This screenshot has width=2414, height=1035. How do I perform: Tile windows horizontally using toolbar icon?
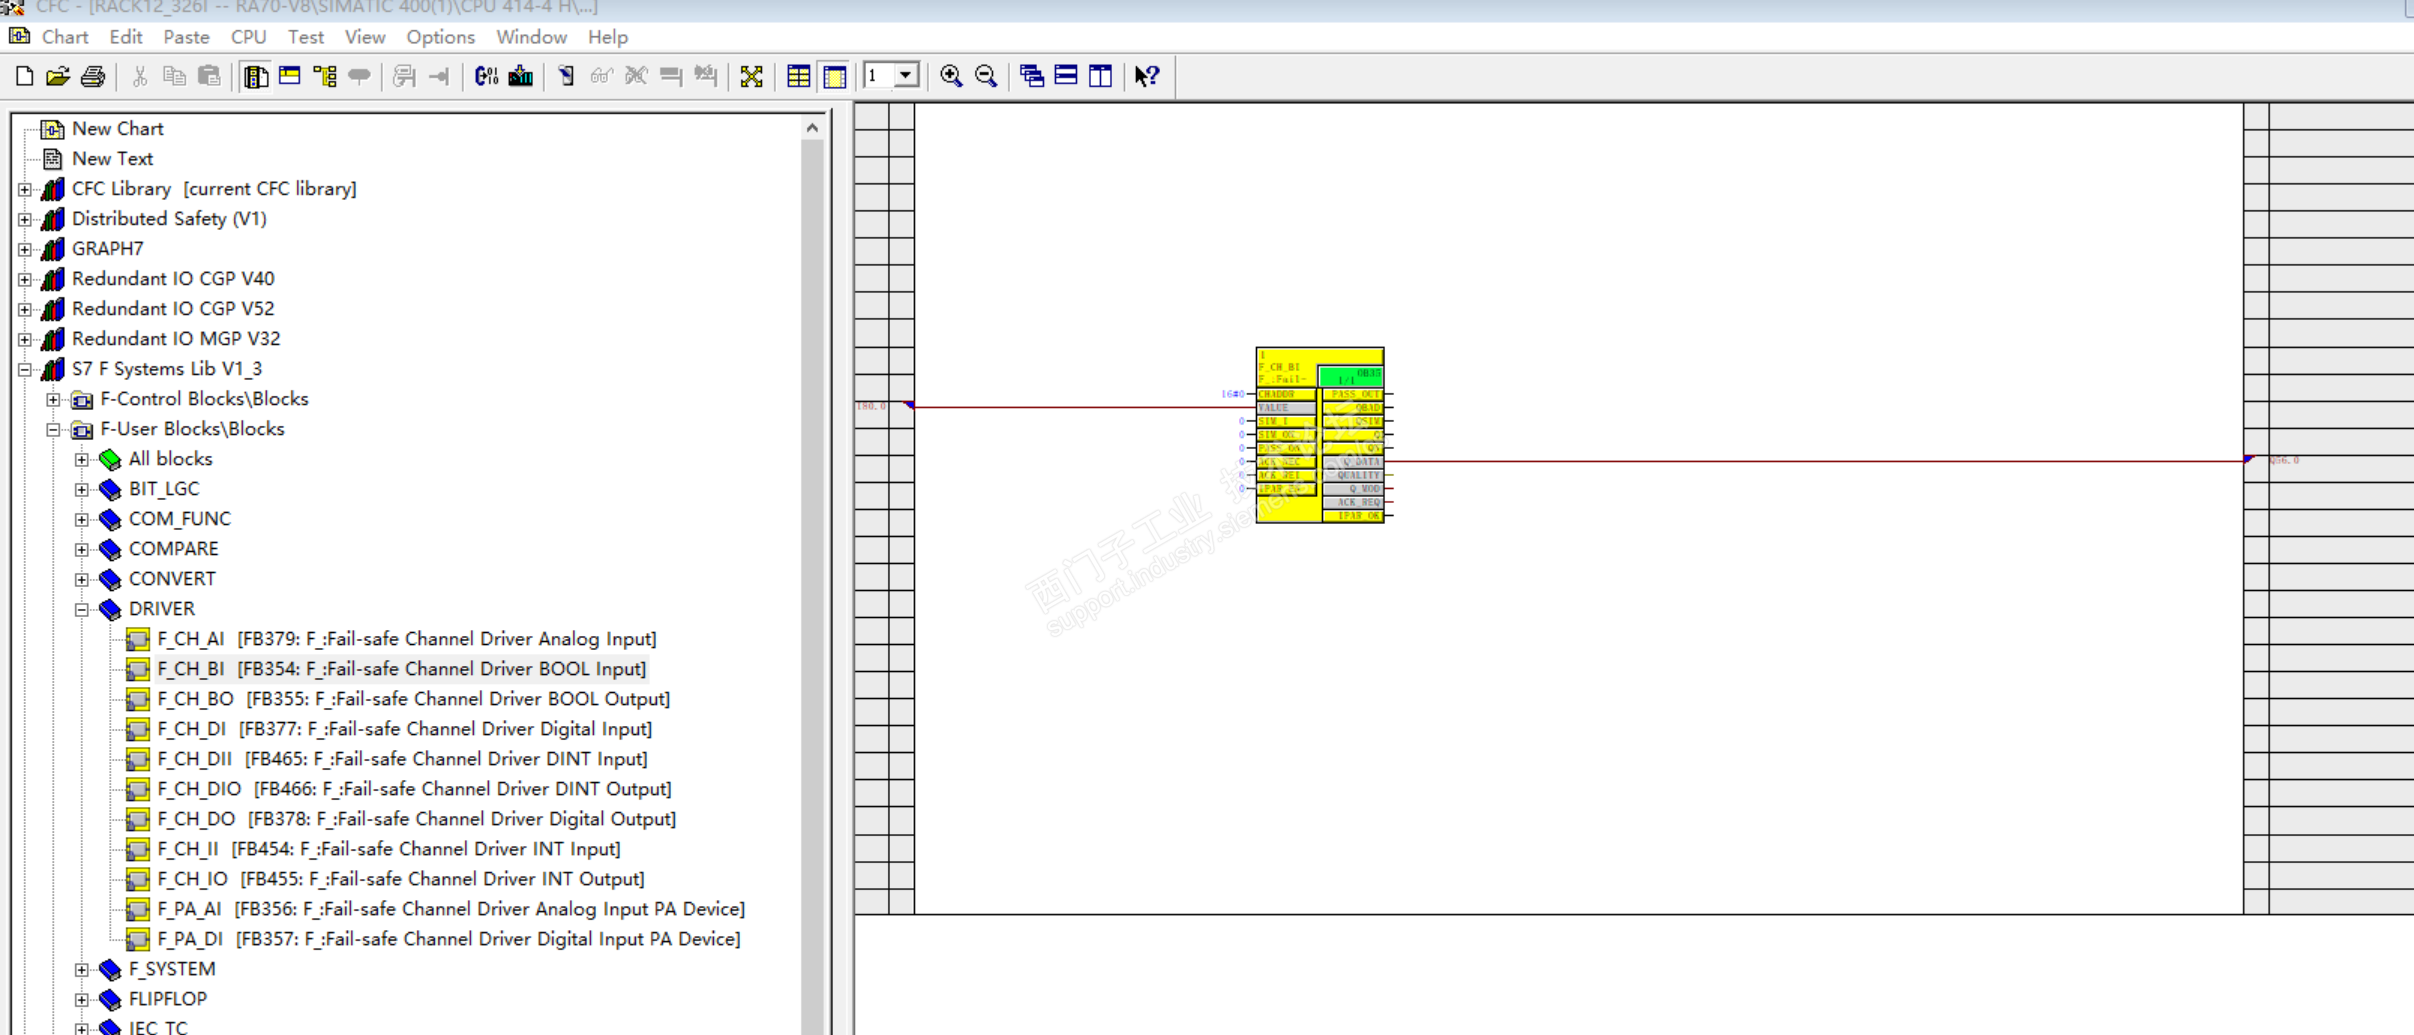[1066, 76]
